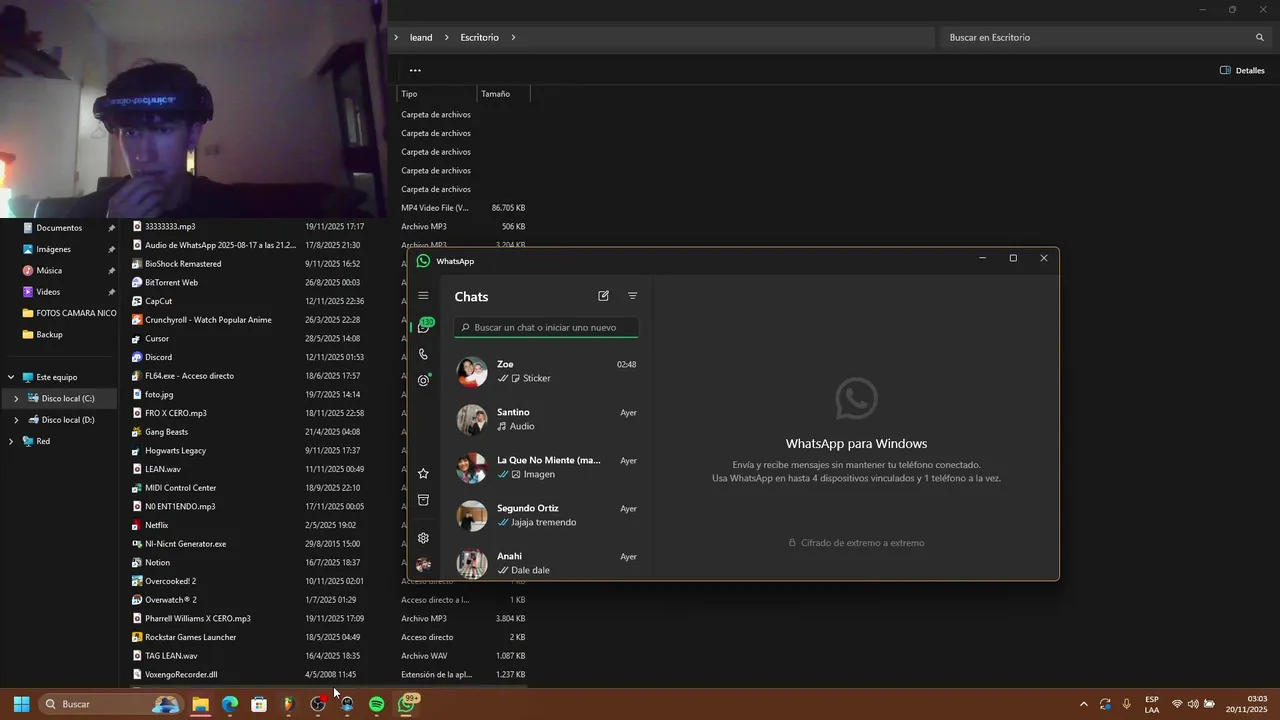Select Escritorio breadcrumb in address bar

click(479, 37)
